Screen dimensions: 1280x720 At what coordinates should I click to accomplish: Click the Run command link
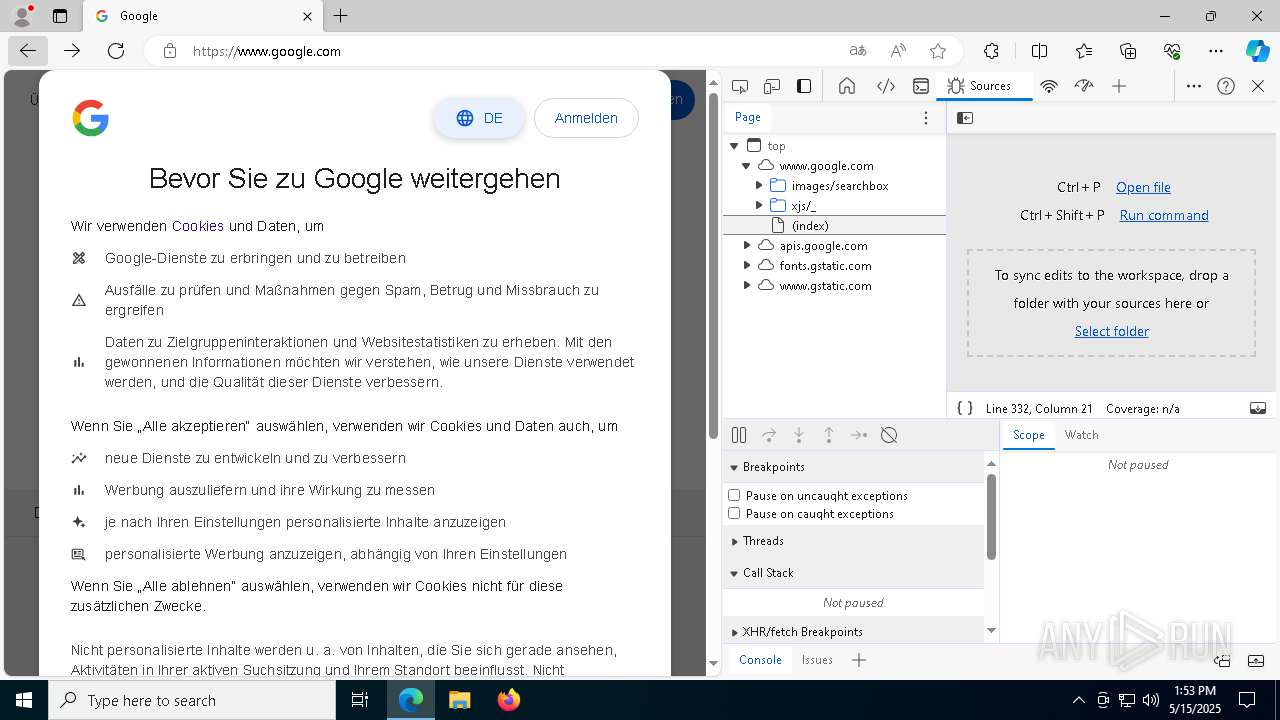[1164, 215]
